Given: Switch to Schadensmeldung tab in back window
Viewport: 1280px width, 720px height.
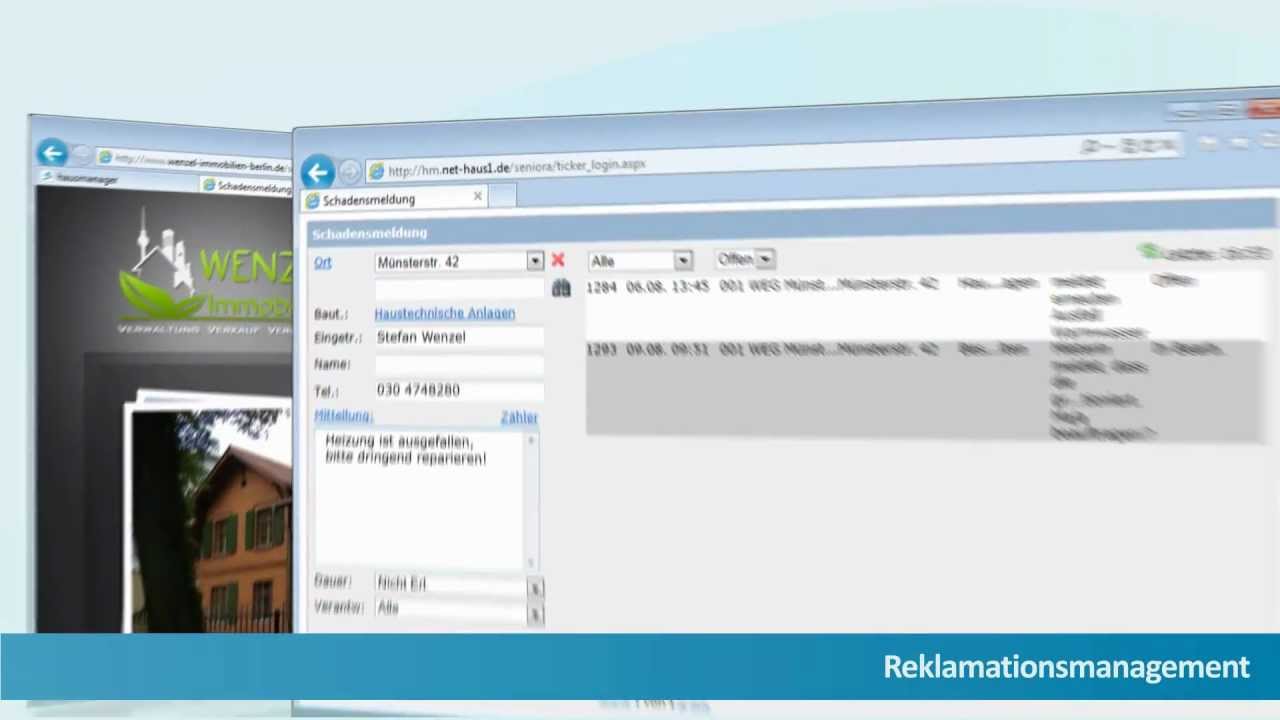Looking at the screenshot, I should coord(246,186).
